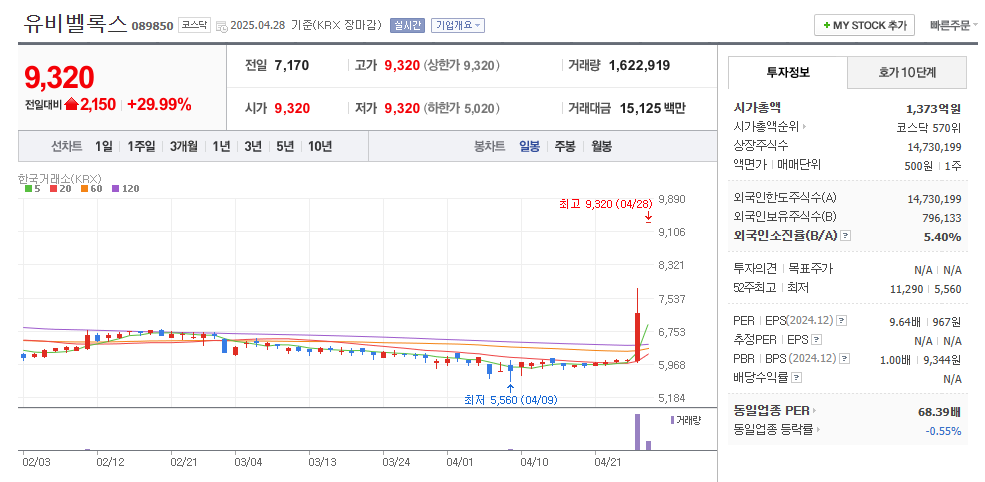Click the 상한가 9,320 upper limit text
This screenshot has height=482, width=985.
(x=462, y=65)
